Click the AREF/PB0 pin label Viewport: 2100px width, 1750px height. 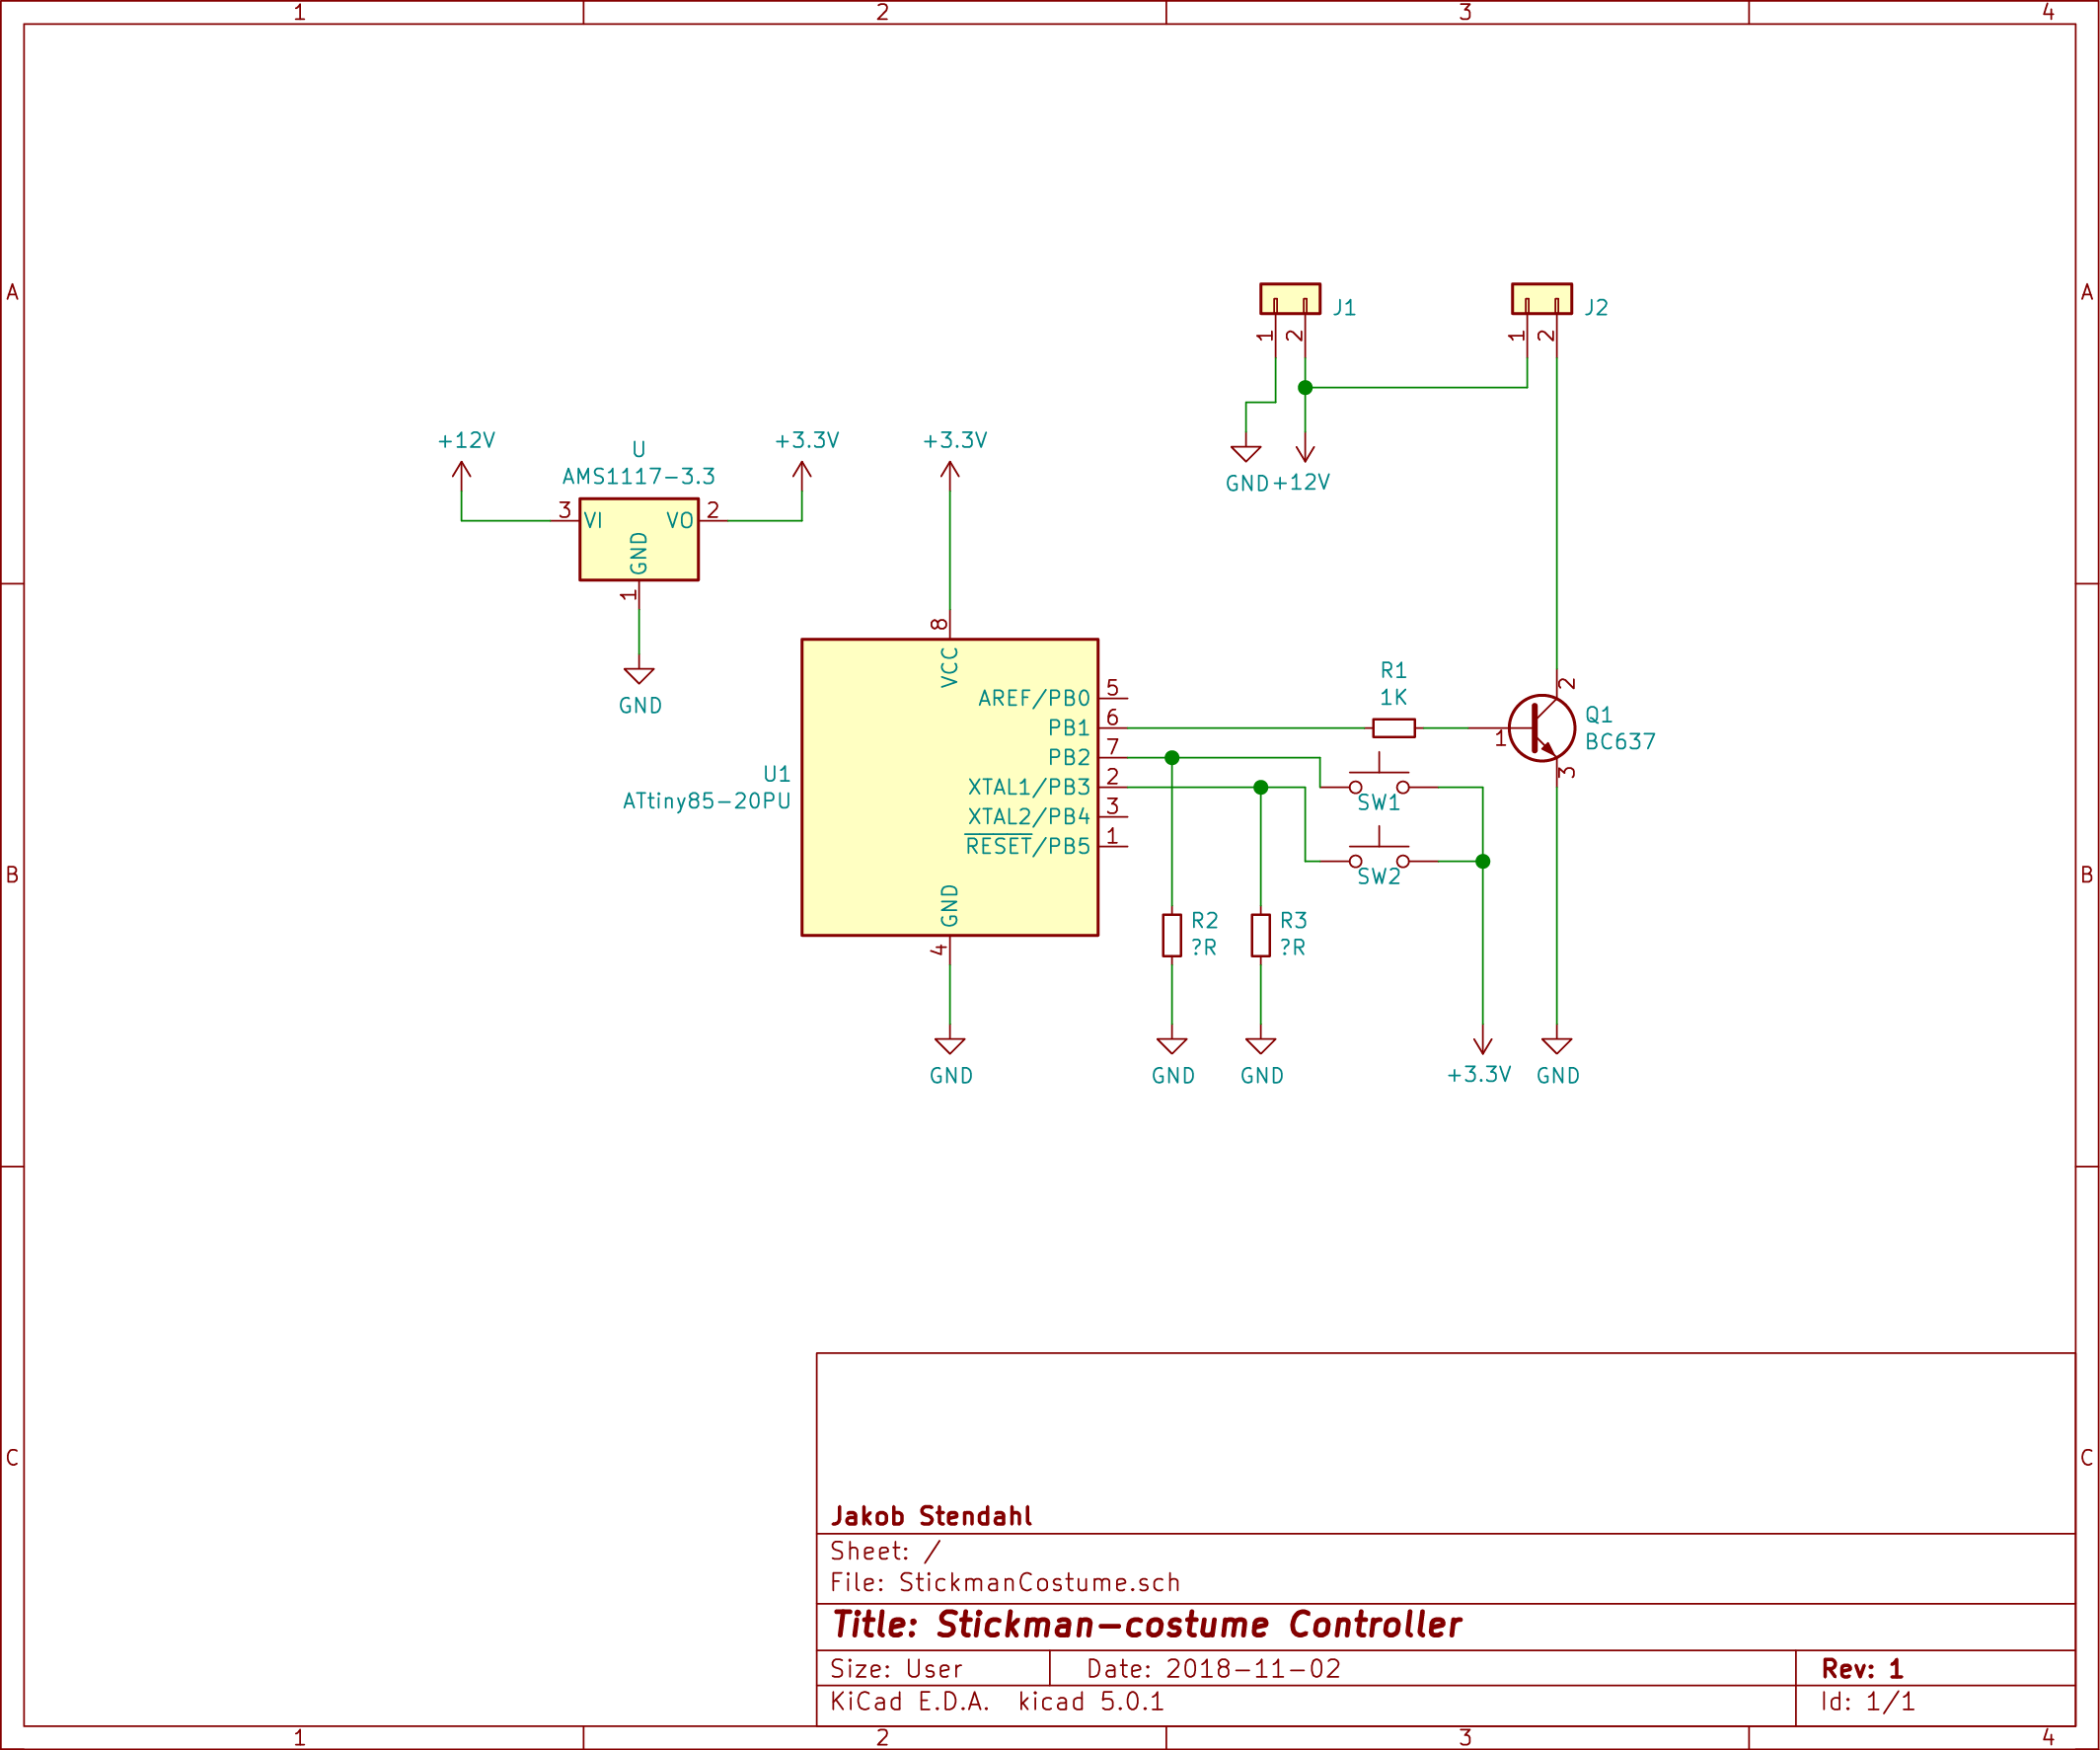tap(1033, 698)
